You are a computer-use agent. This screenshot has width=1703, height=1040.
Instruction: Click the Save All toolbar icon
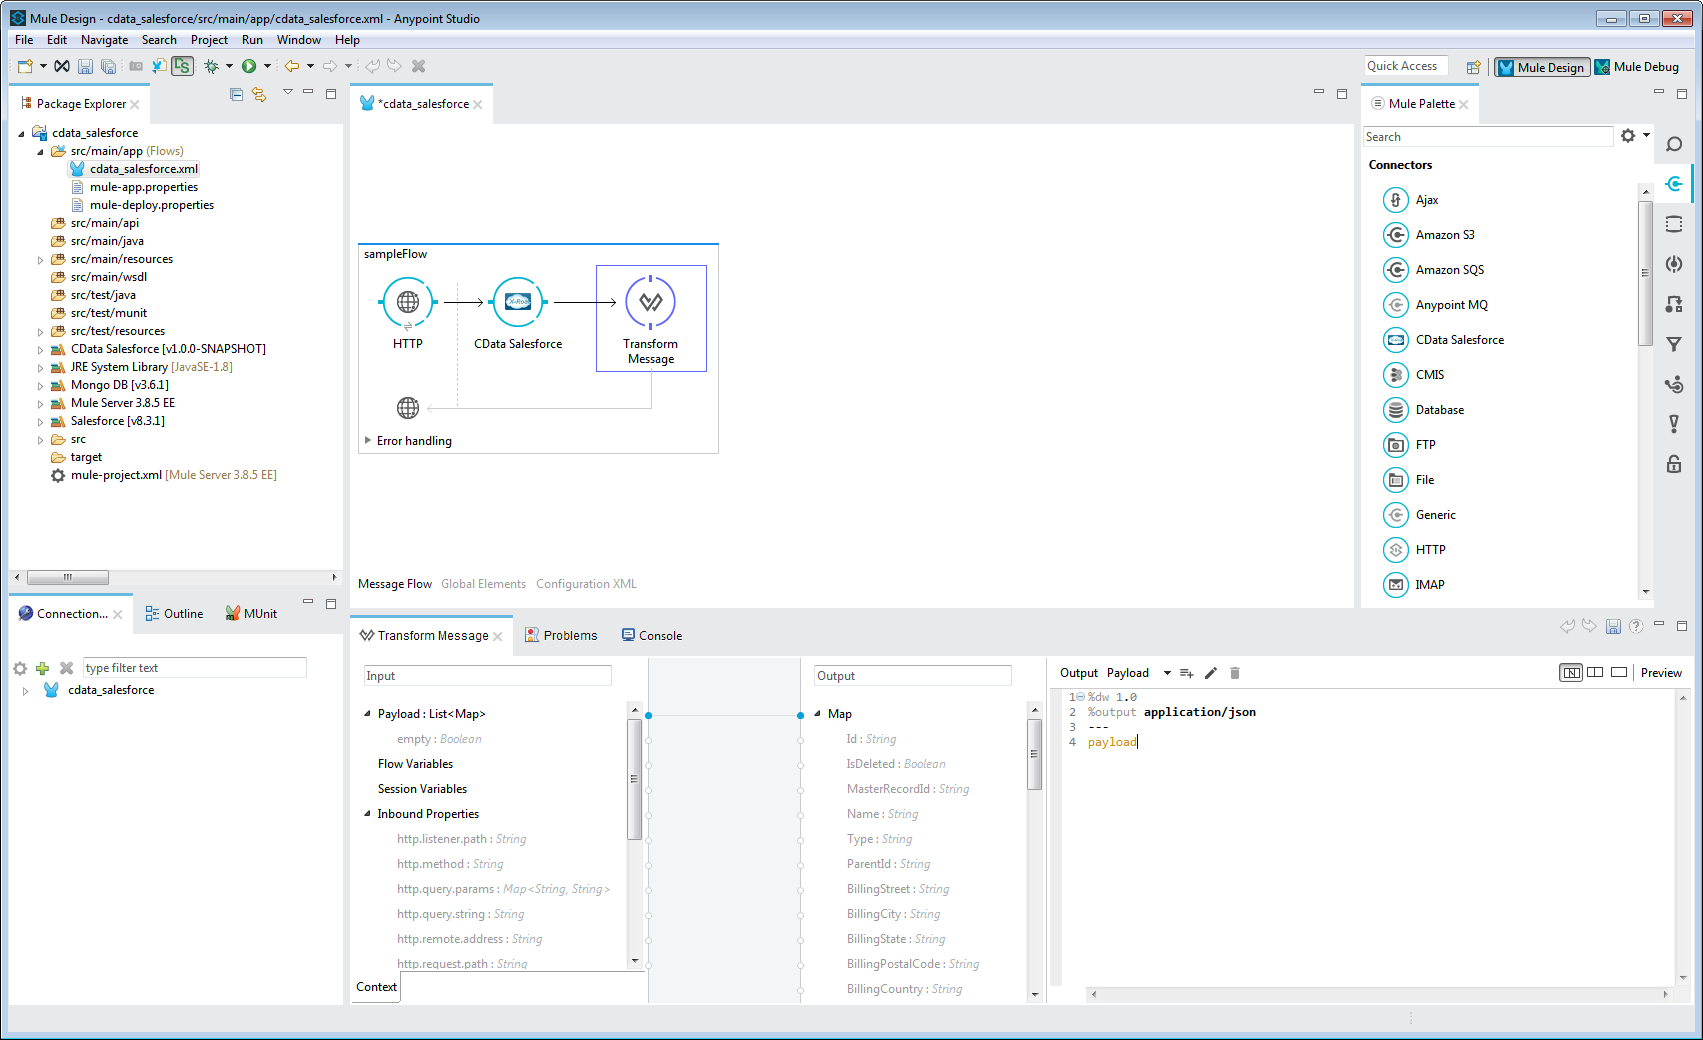point(108,66)
